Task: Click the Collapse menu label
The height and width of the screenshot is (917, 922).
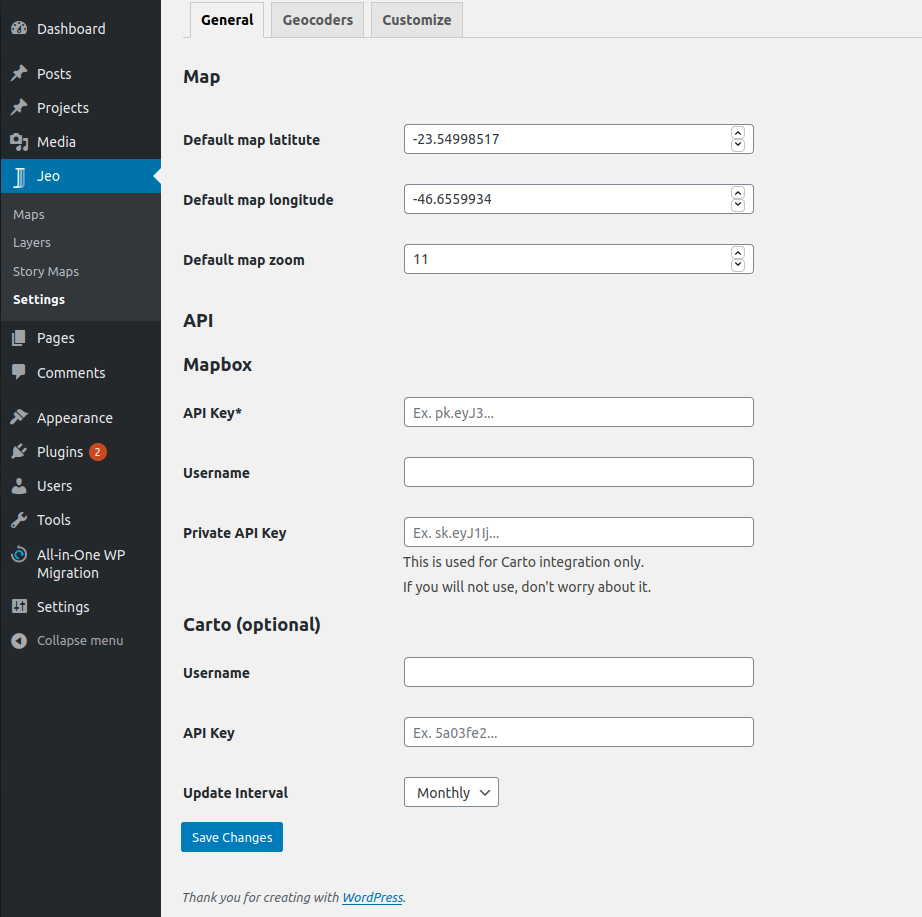Action: coord(80,641)
